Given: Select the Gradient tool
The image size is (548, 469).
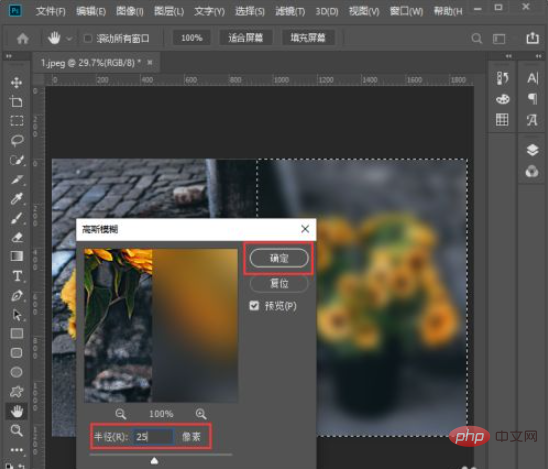Looking at the screenshot, I should [x=16, y=256].
